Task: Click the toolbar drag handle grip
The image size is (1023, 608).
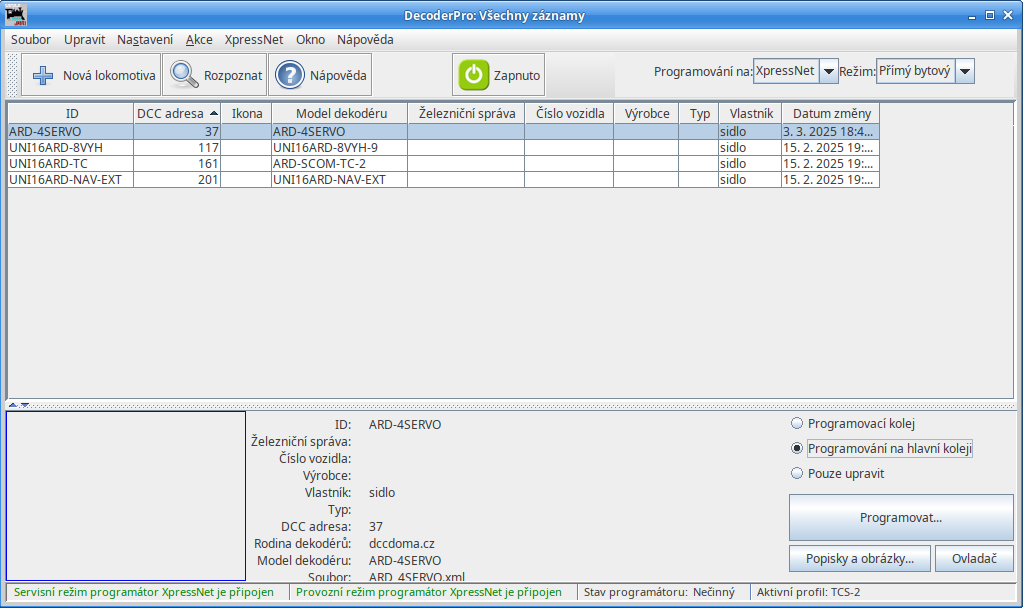Action: pyautogui.click(x=13, y=75)
